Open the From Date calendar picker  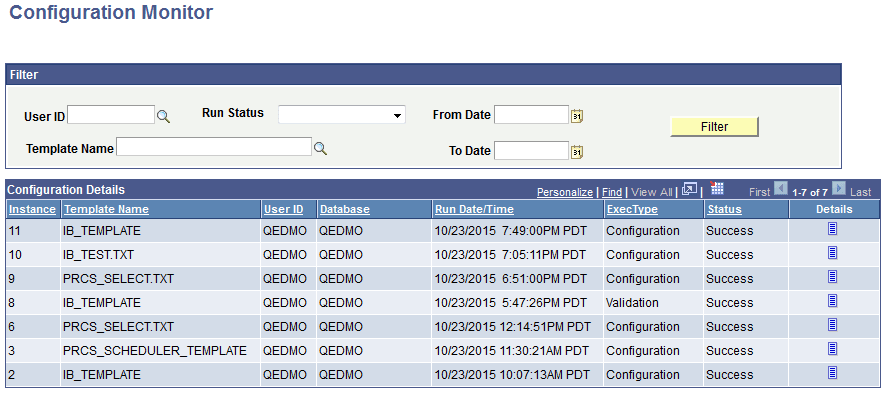[577, 116]
